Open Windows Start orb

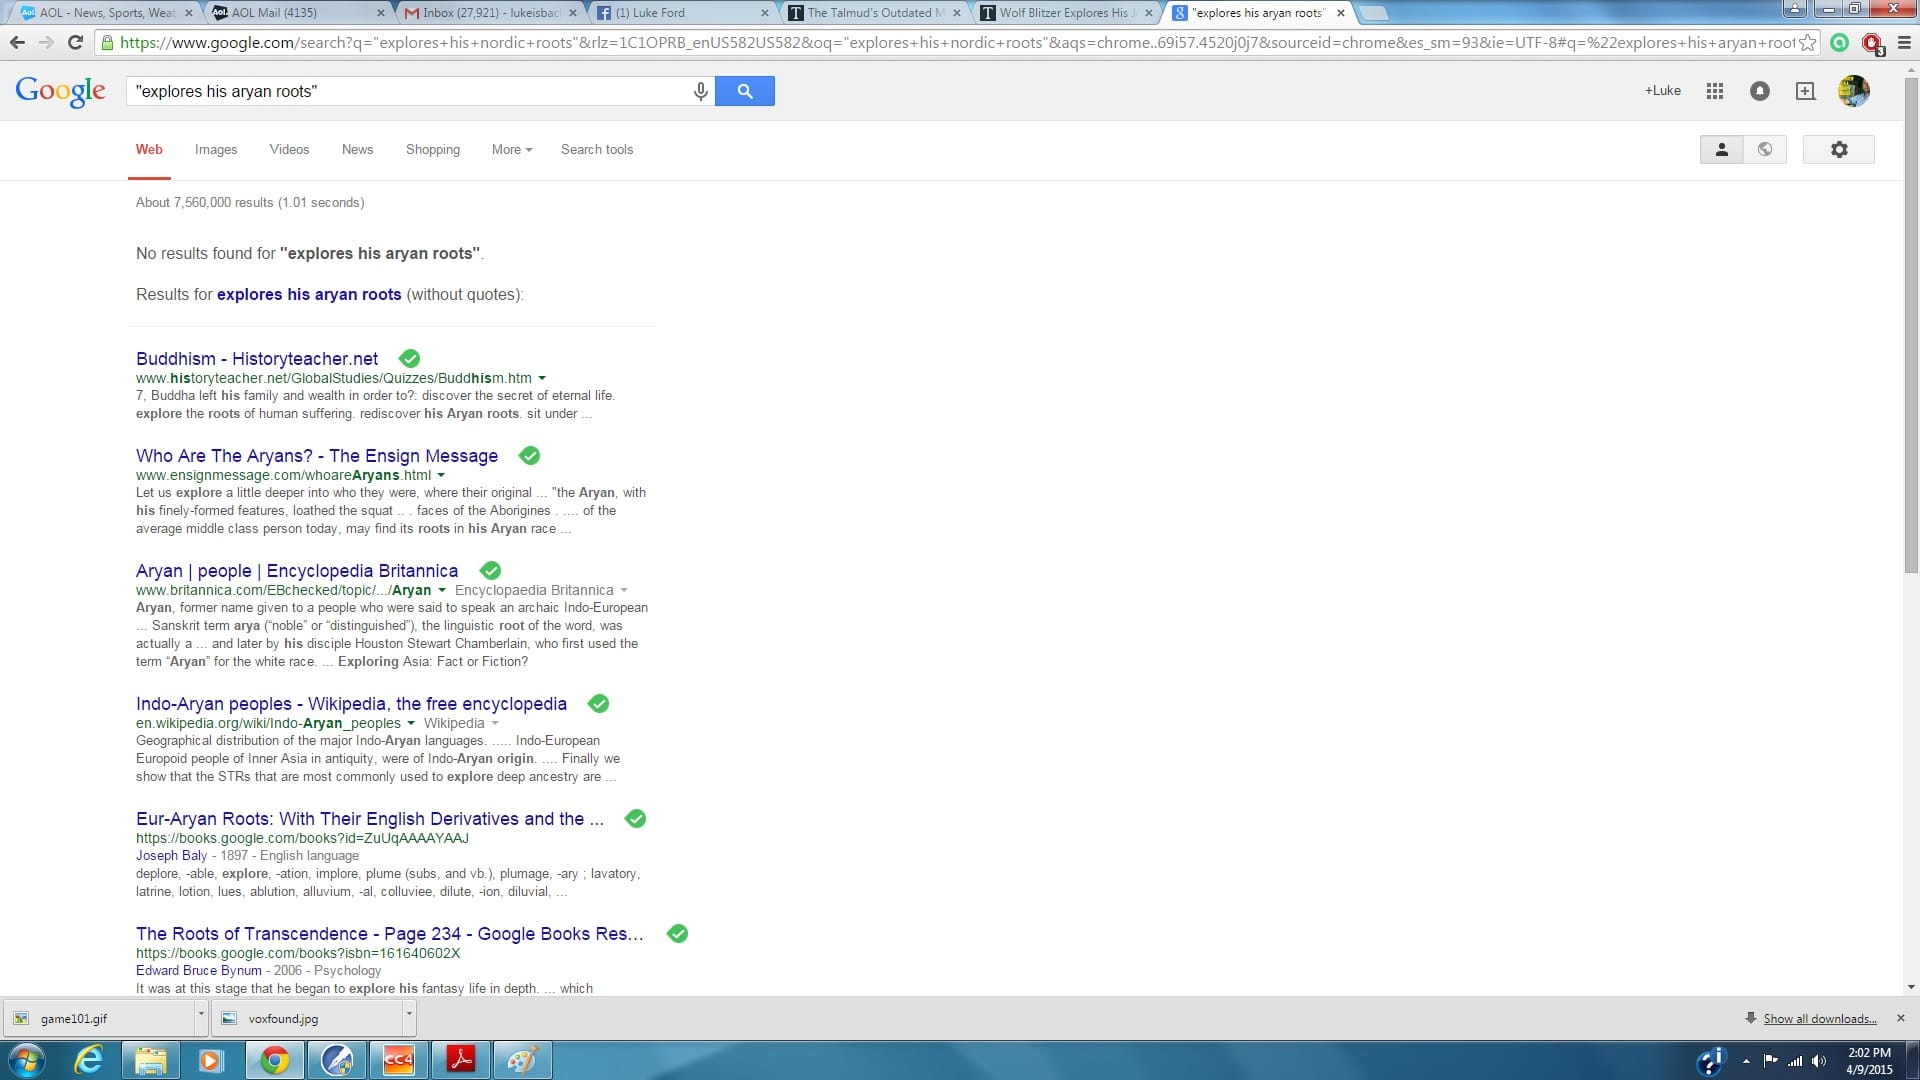tap(27, 1060)
